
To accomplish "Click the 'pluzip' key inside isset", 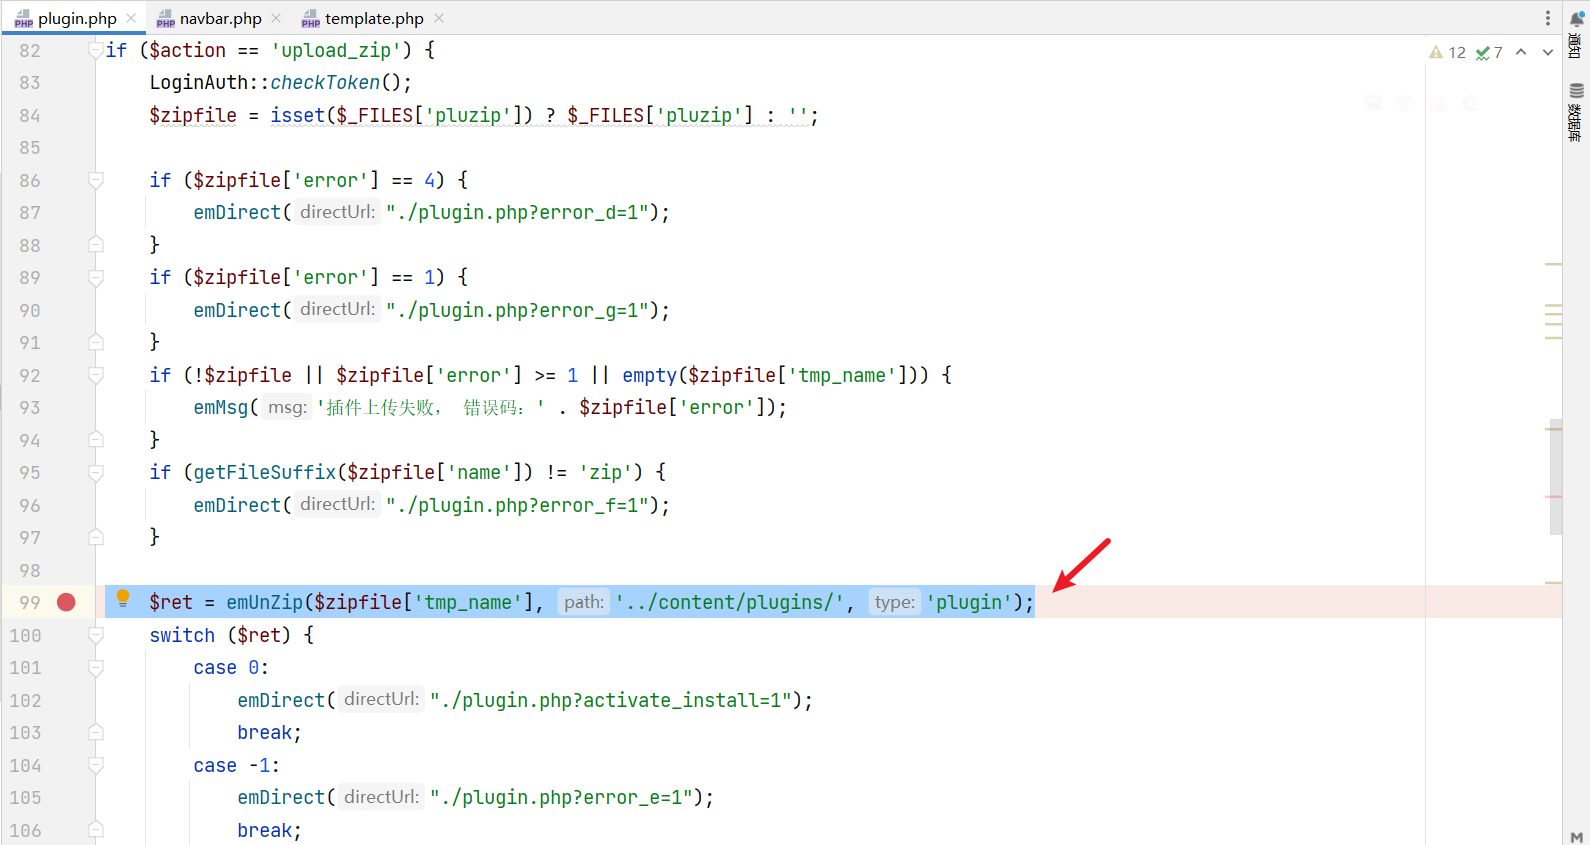I will tap(468, 115).
